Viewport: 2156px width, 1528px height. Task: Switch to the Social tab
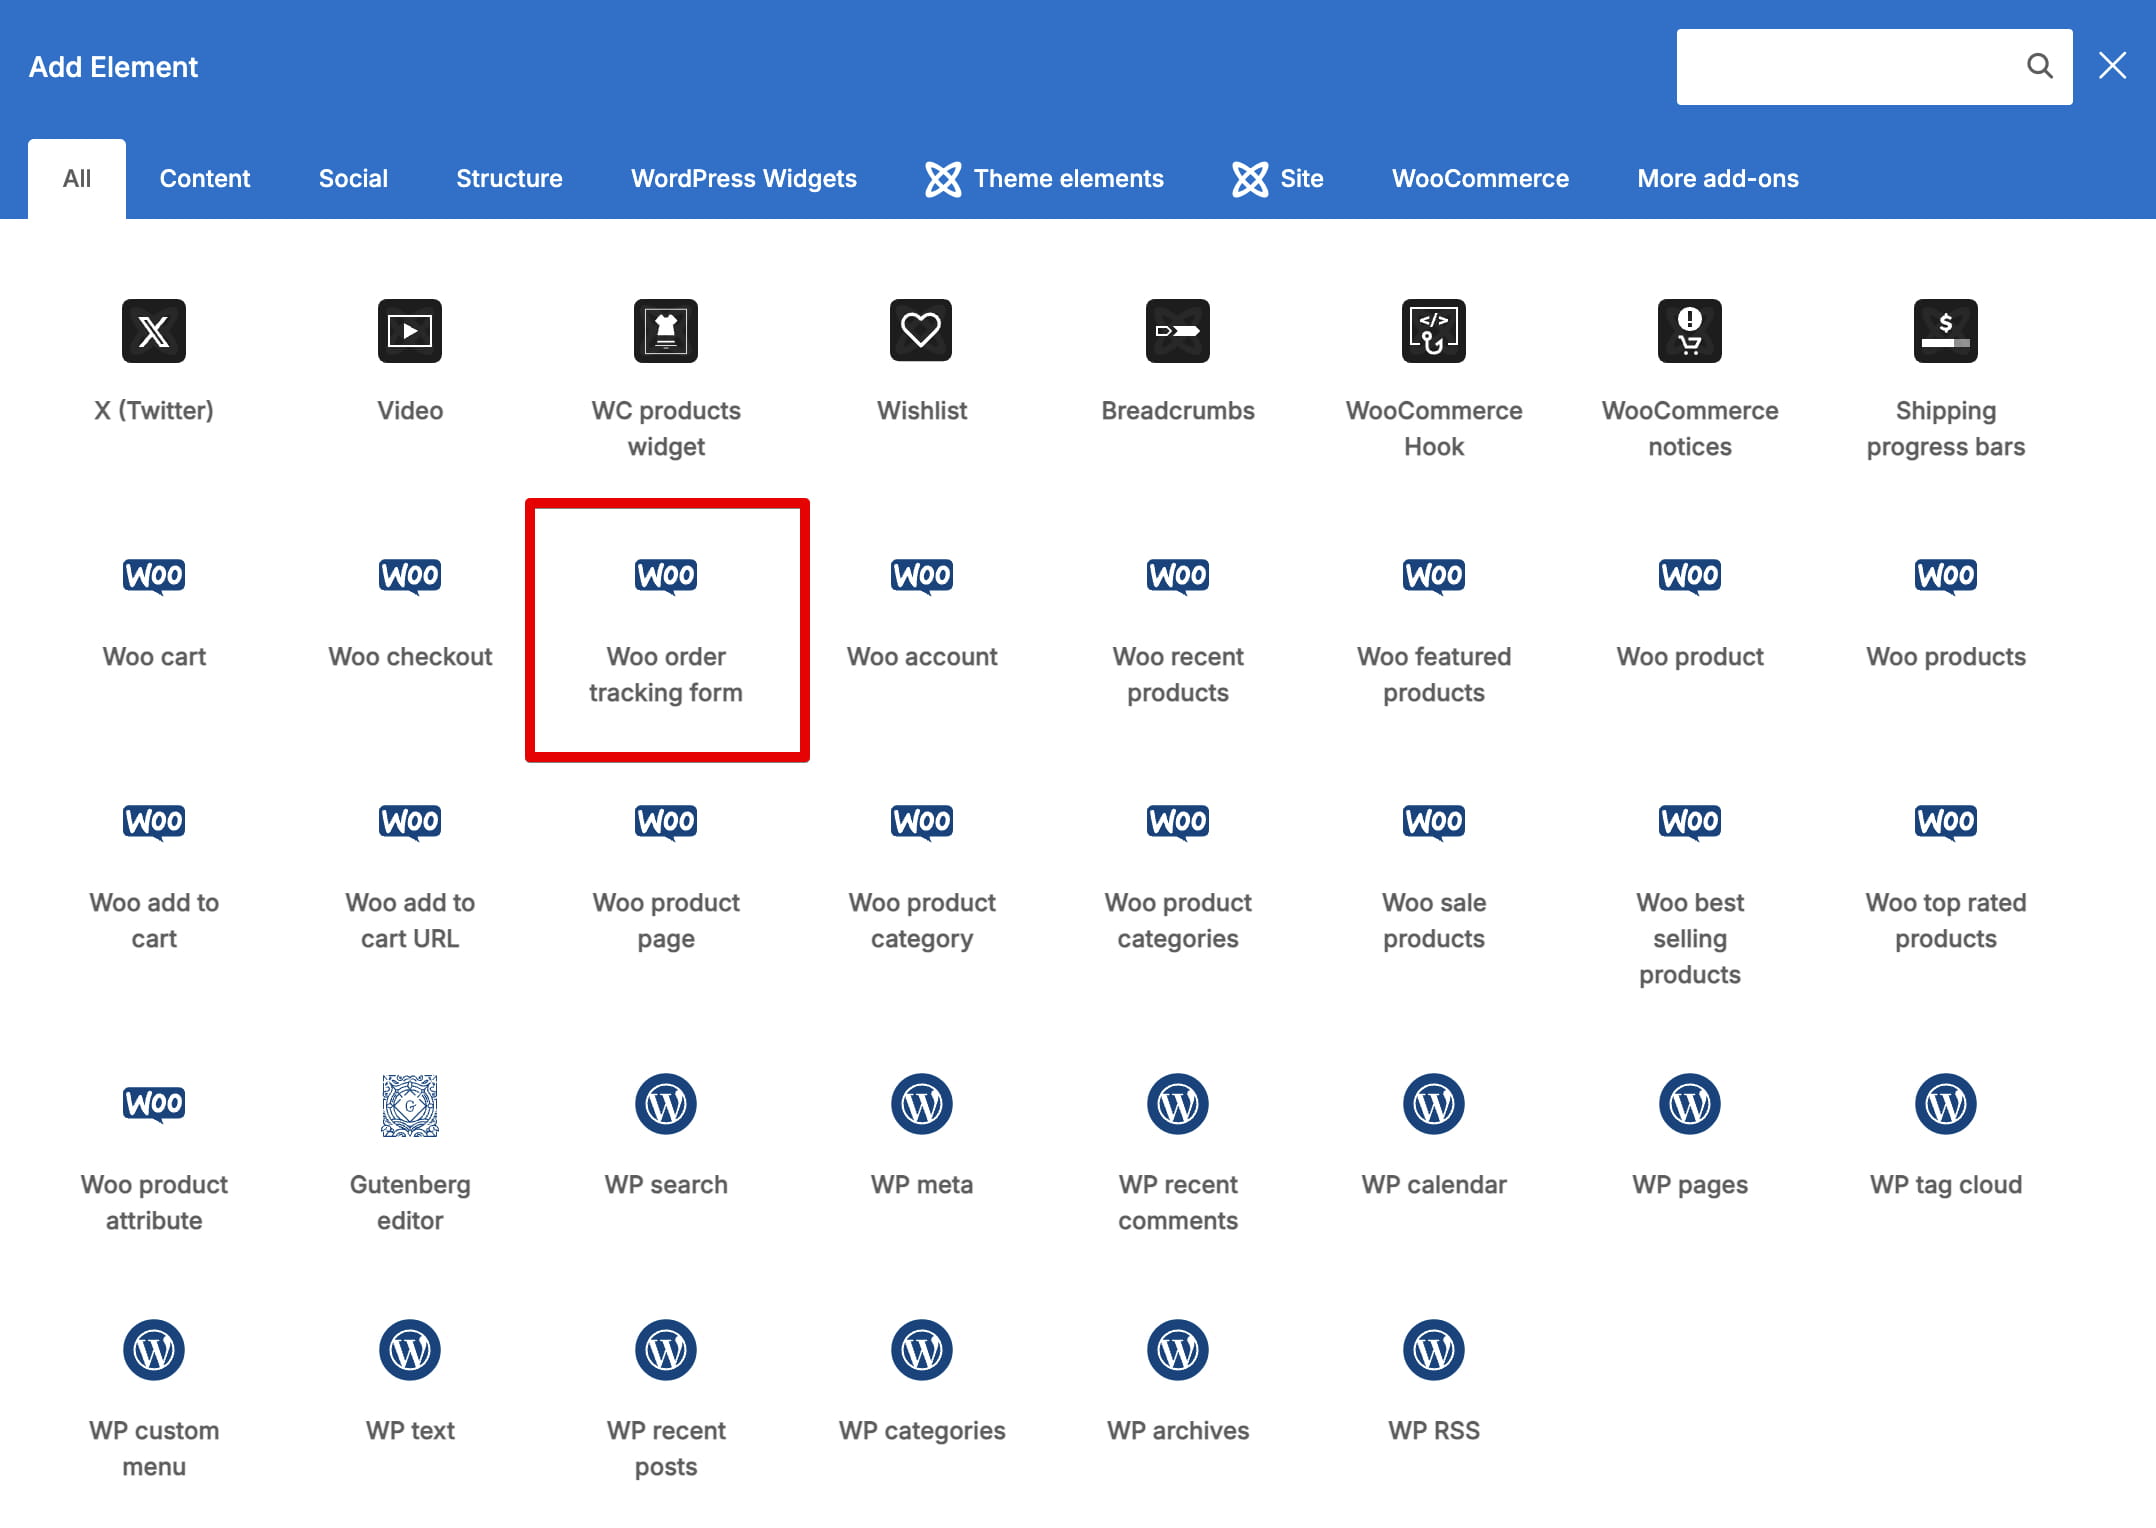coord(353,179)
